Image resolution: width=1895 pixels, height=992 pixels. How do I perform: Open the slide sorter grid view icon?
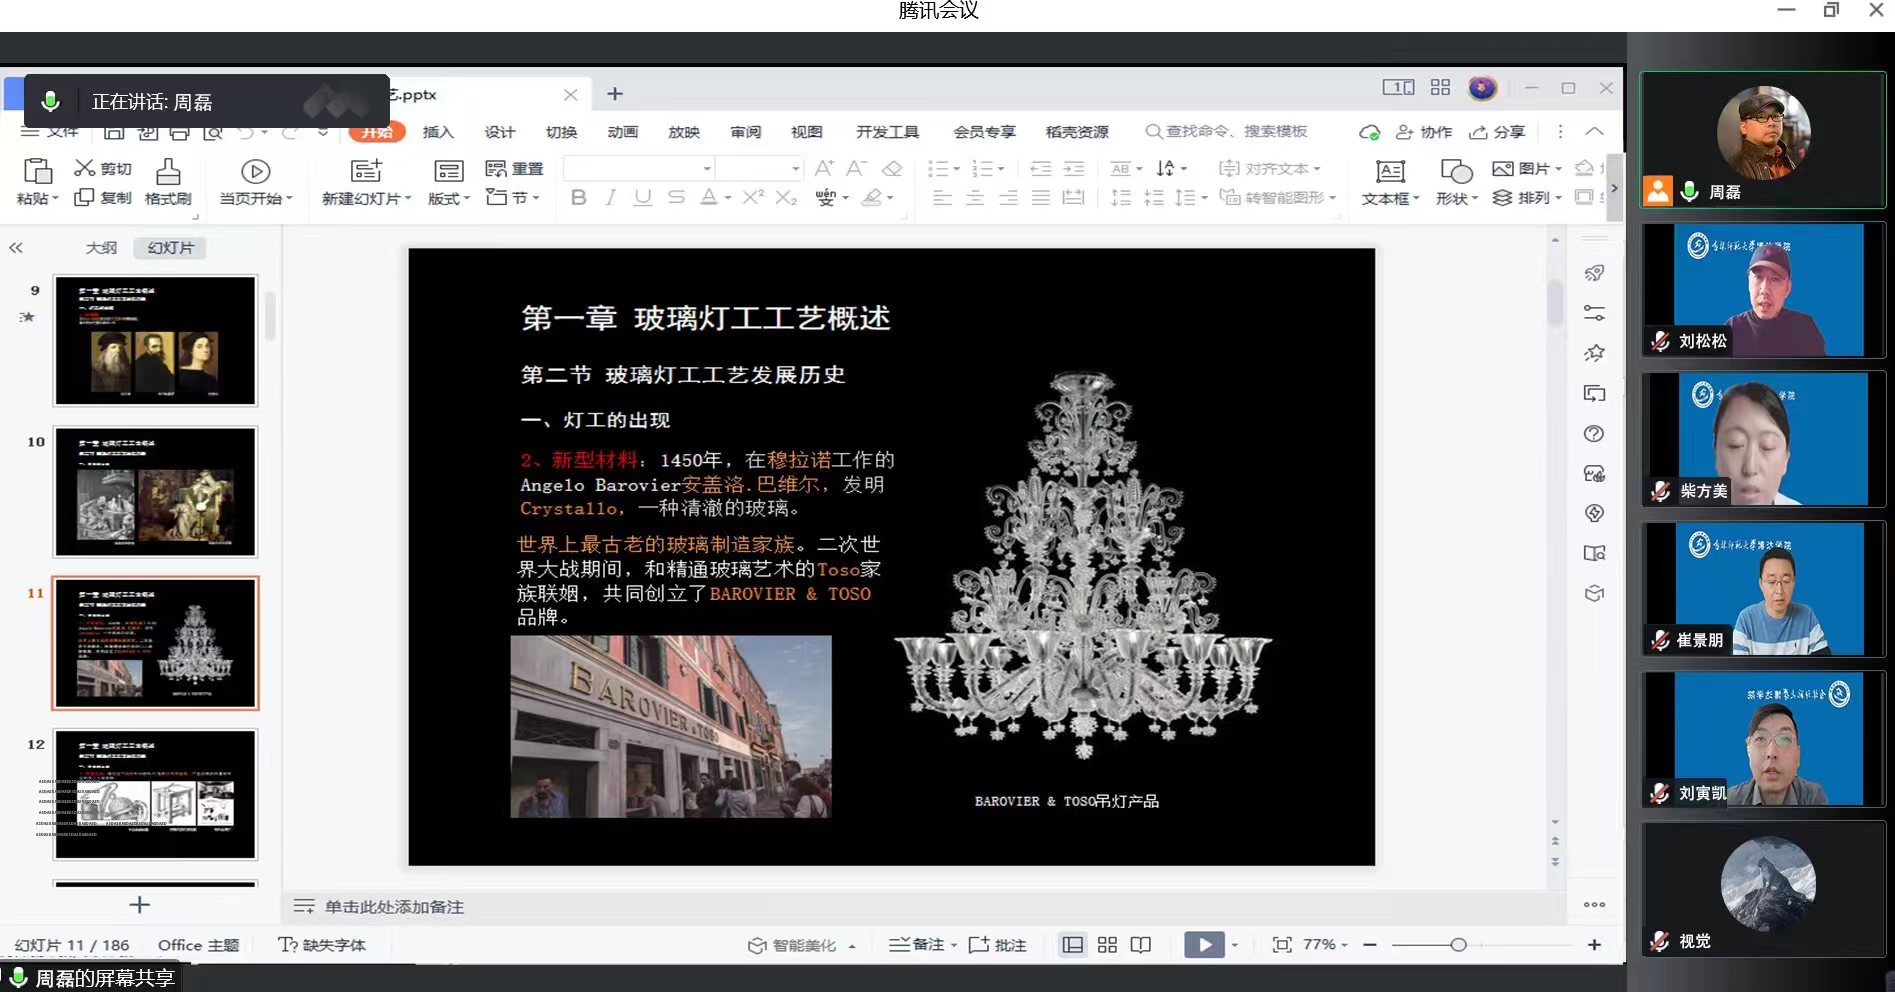[1107, 945]
